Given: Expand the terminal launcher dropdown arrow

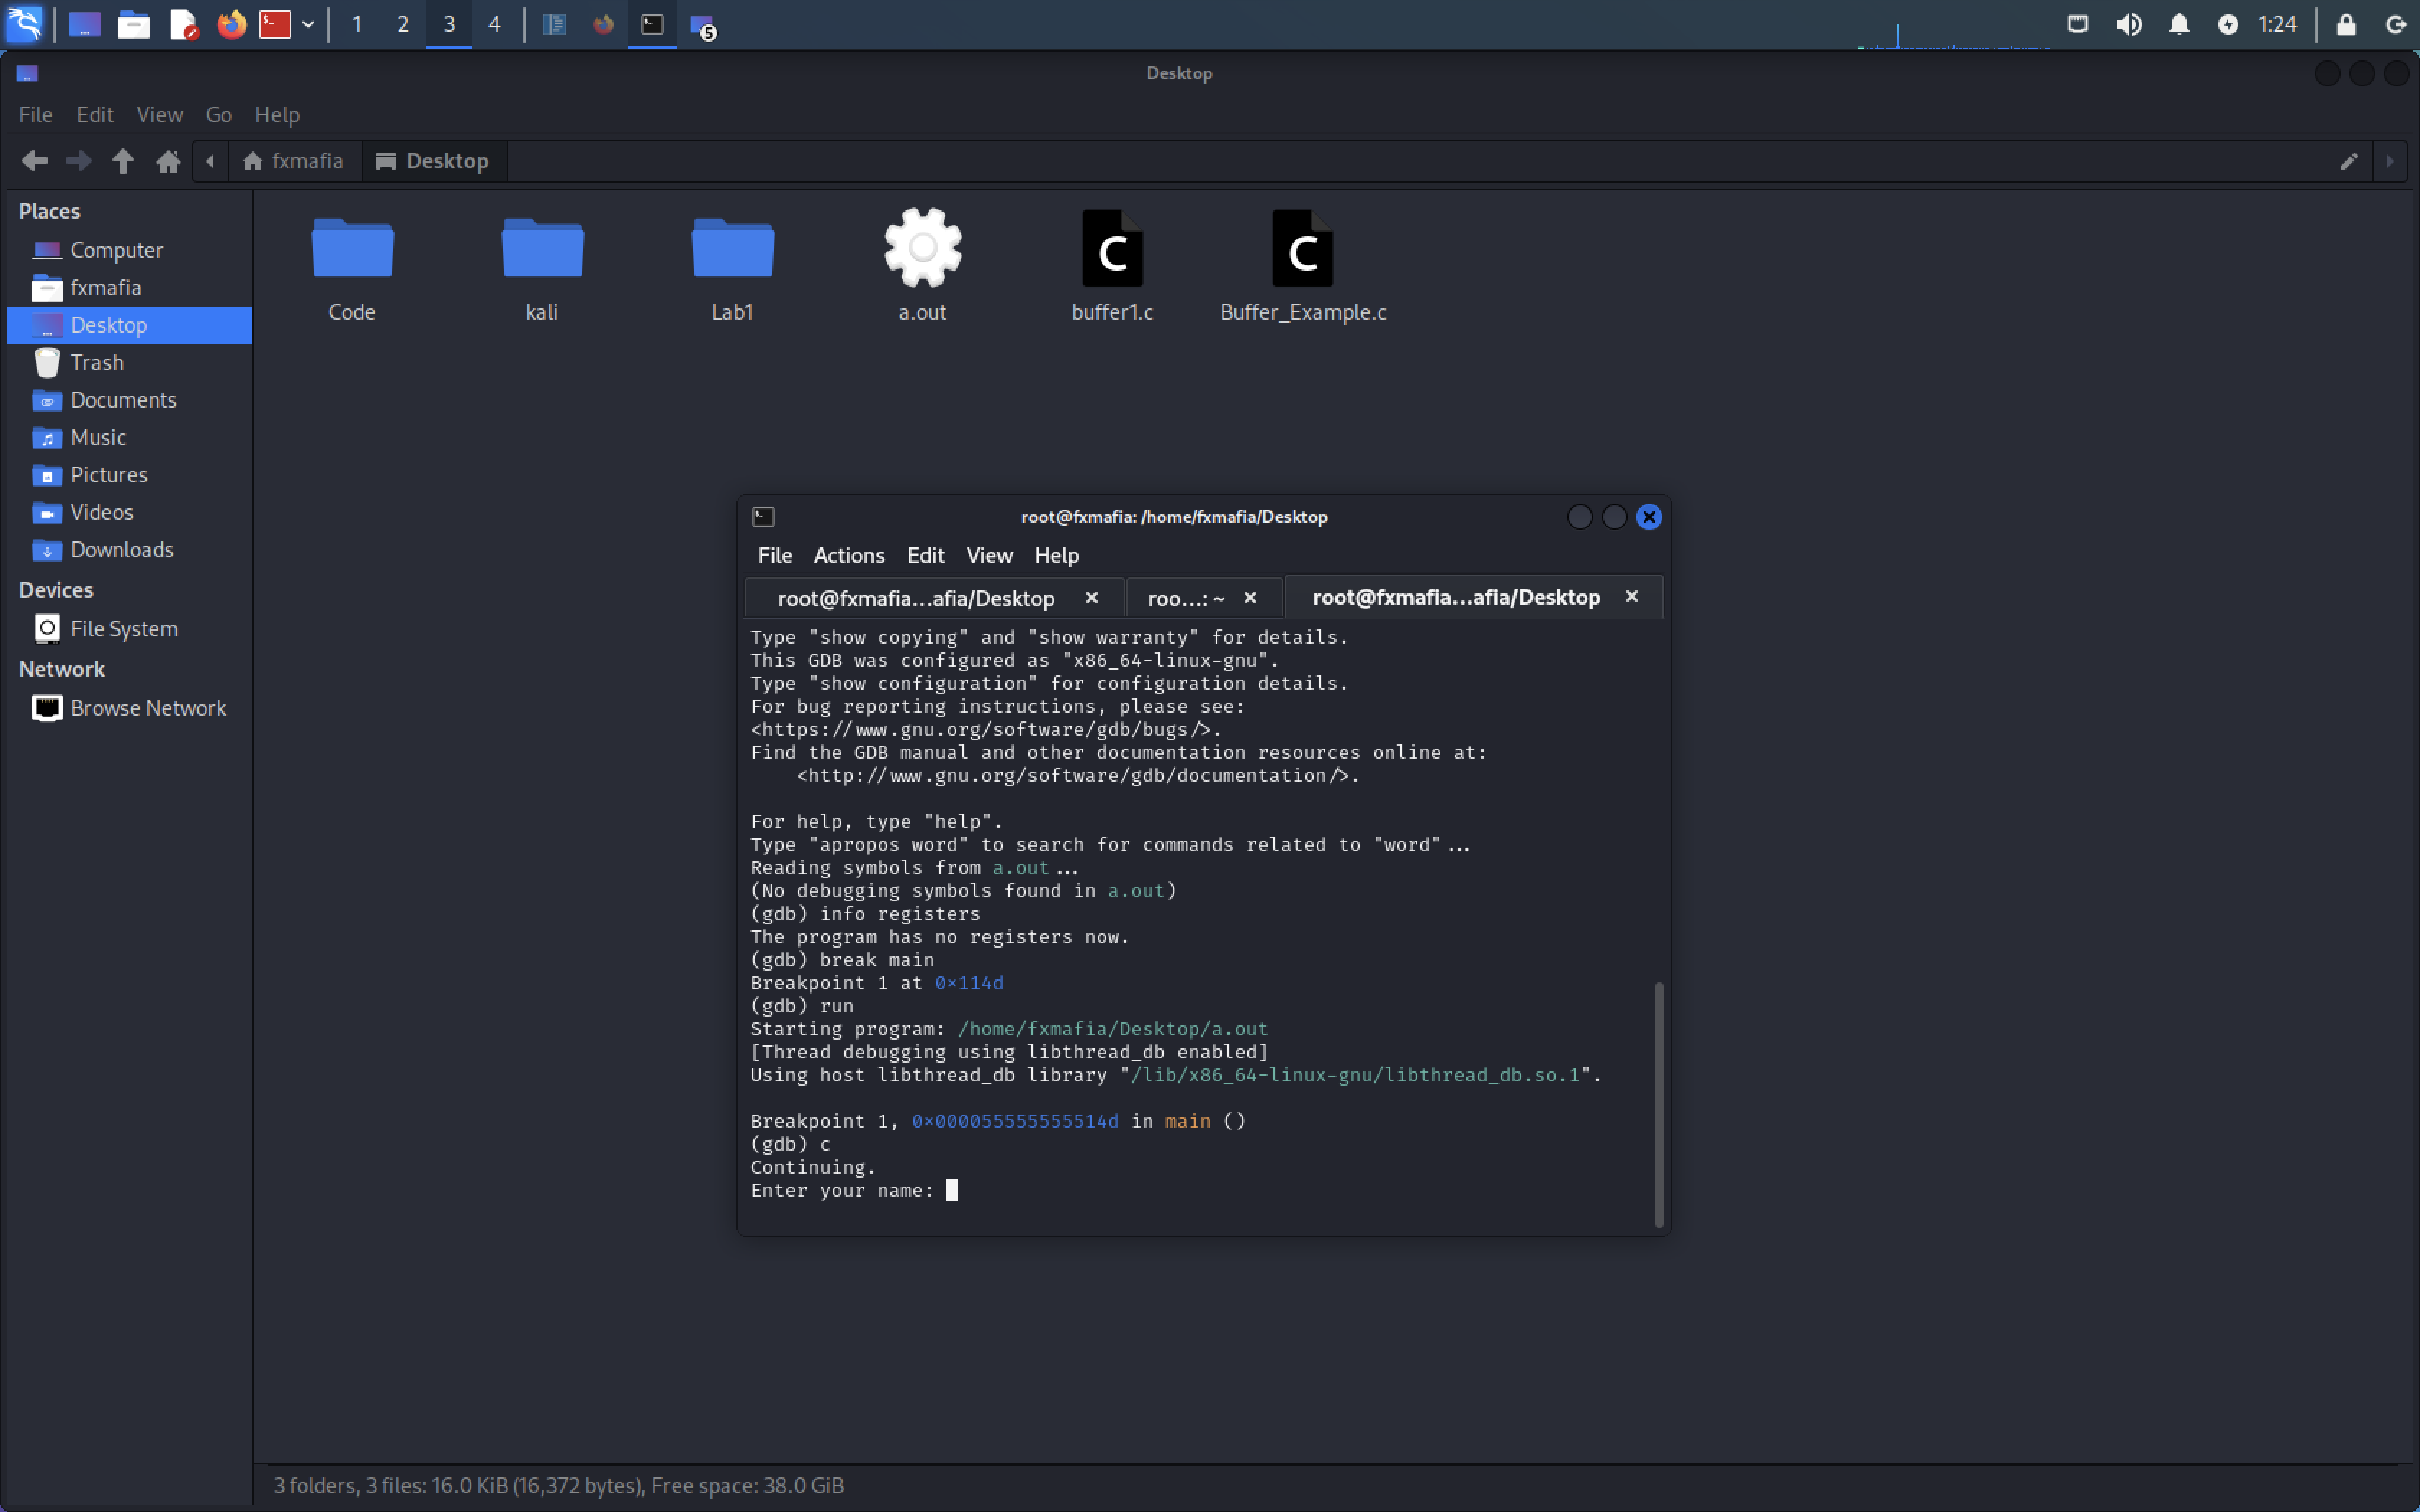Looking at the screenshot, I should [x=308, y=24].
